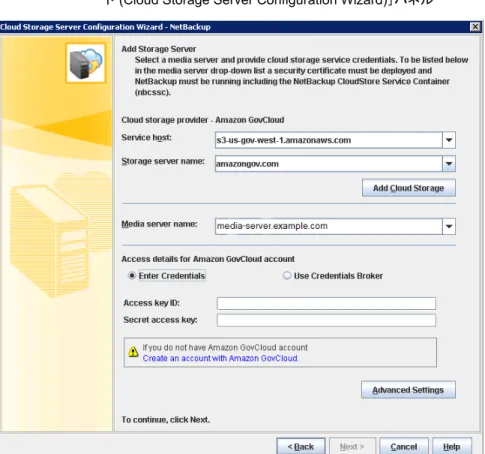This screenshot has height=454, width=485.
Task: Follow the Create an account with Amazon GovCloud link
Action: [221, 358]
